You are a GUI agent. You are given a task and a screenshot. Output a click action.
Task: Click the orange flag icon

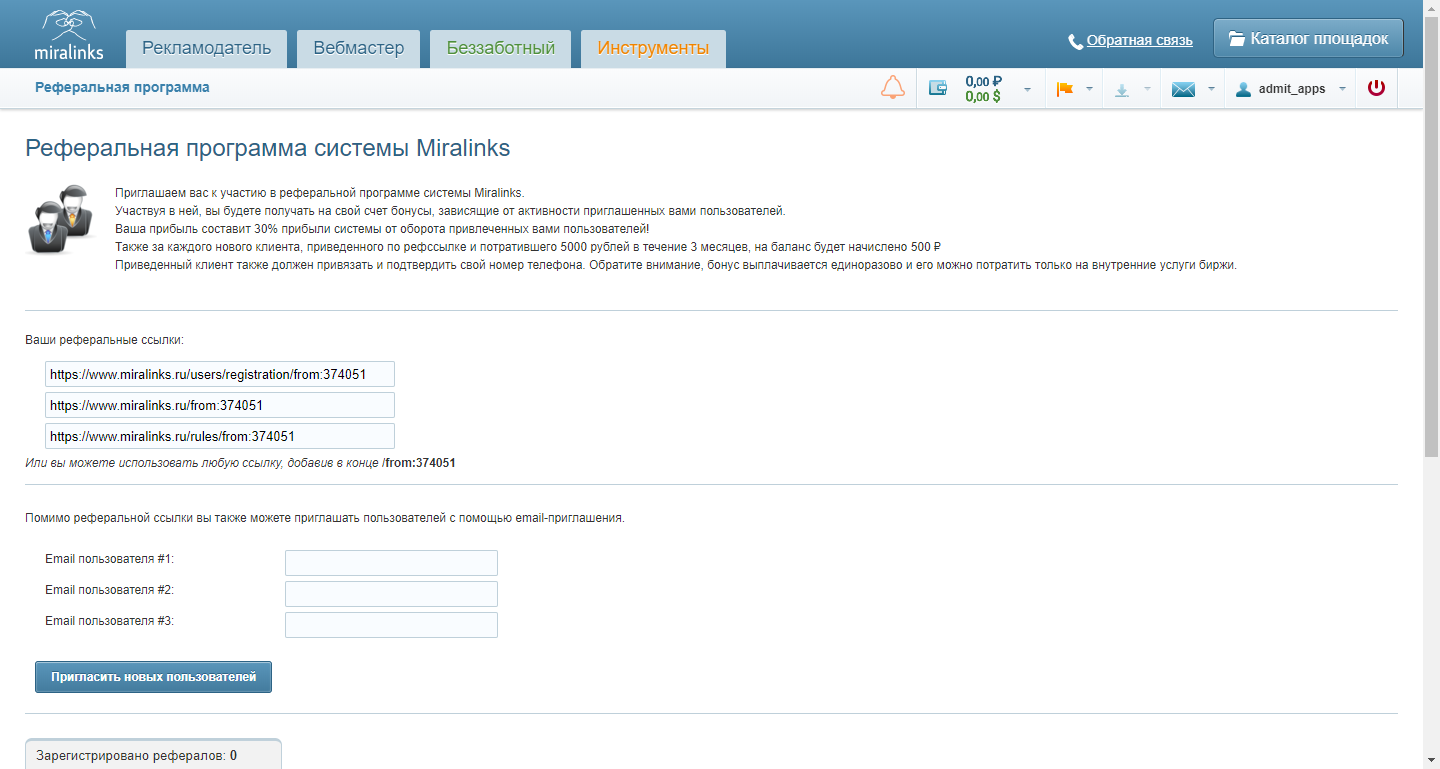click(1064, 89)
